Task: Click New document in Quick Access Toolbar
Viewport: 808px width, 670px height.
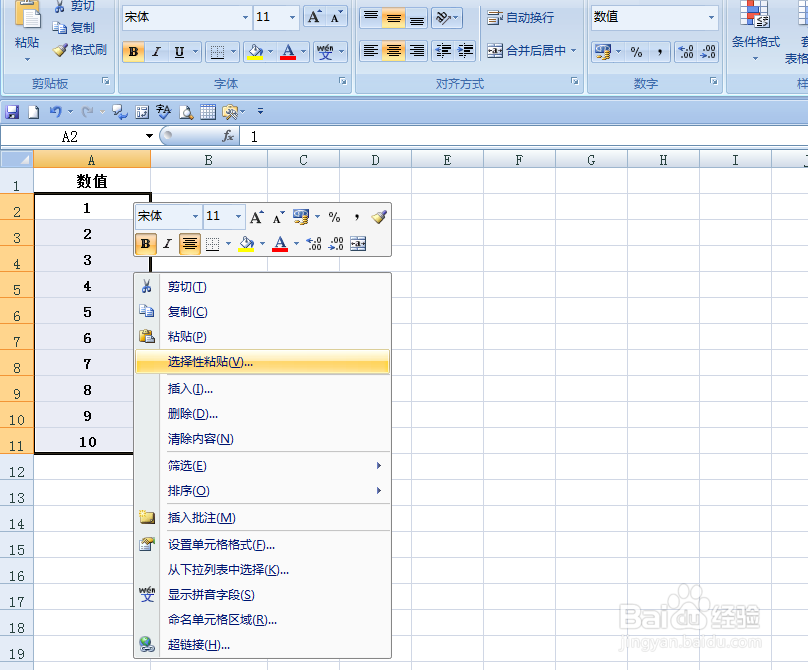Action: pos(33,112)
